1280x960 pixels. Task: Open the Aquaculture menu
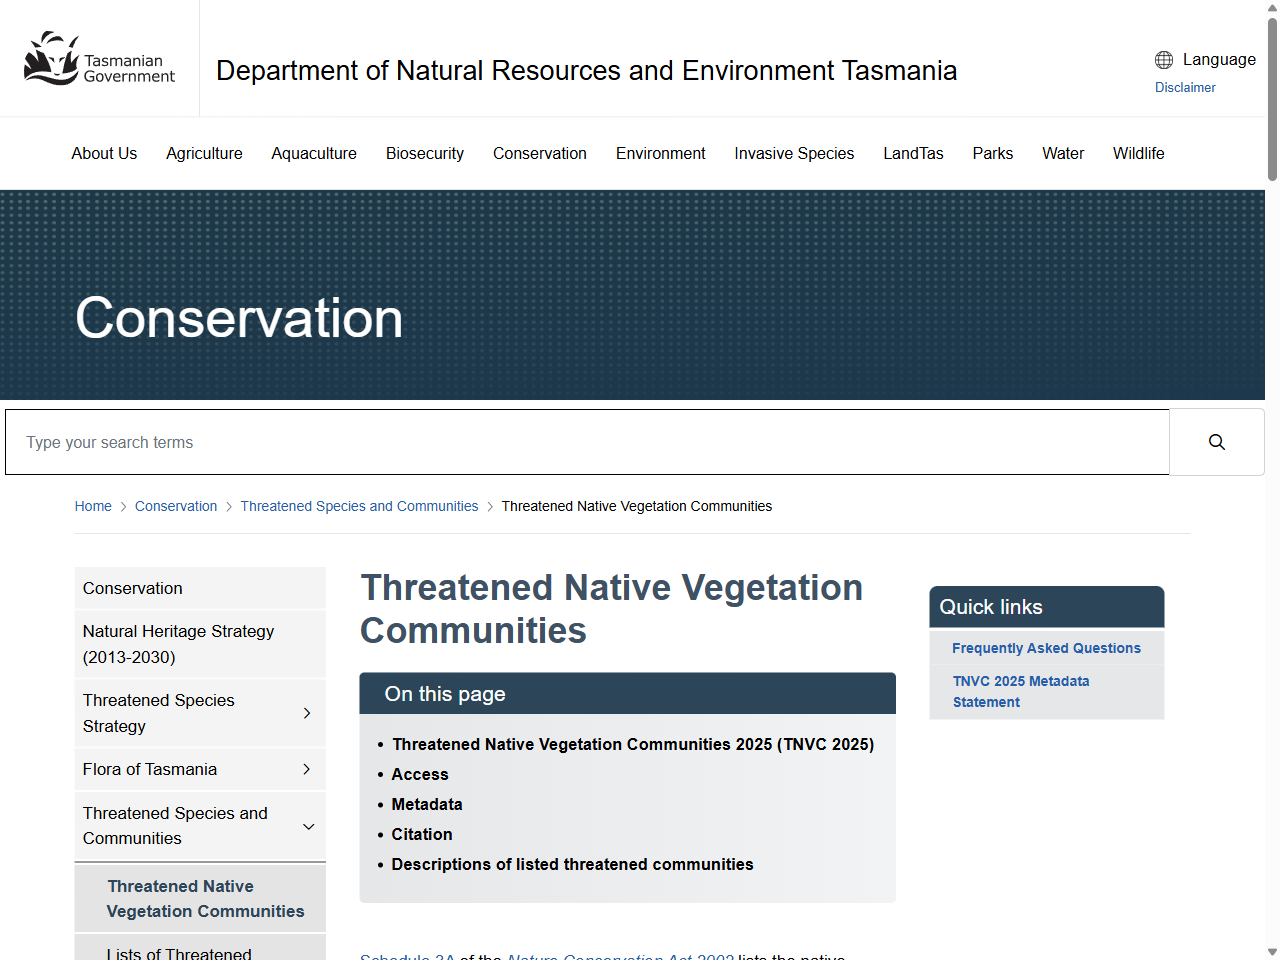click(x=314, y=153)
